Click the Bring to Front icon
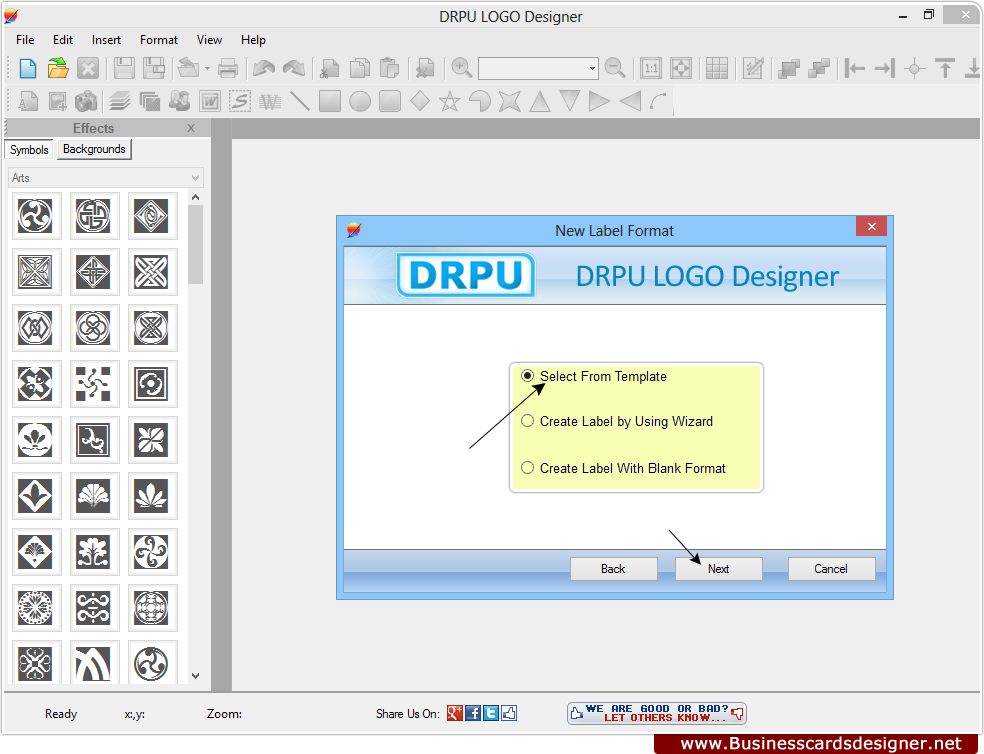The width and height of the screenshot is (984, 754). (789, 68)
